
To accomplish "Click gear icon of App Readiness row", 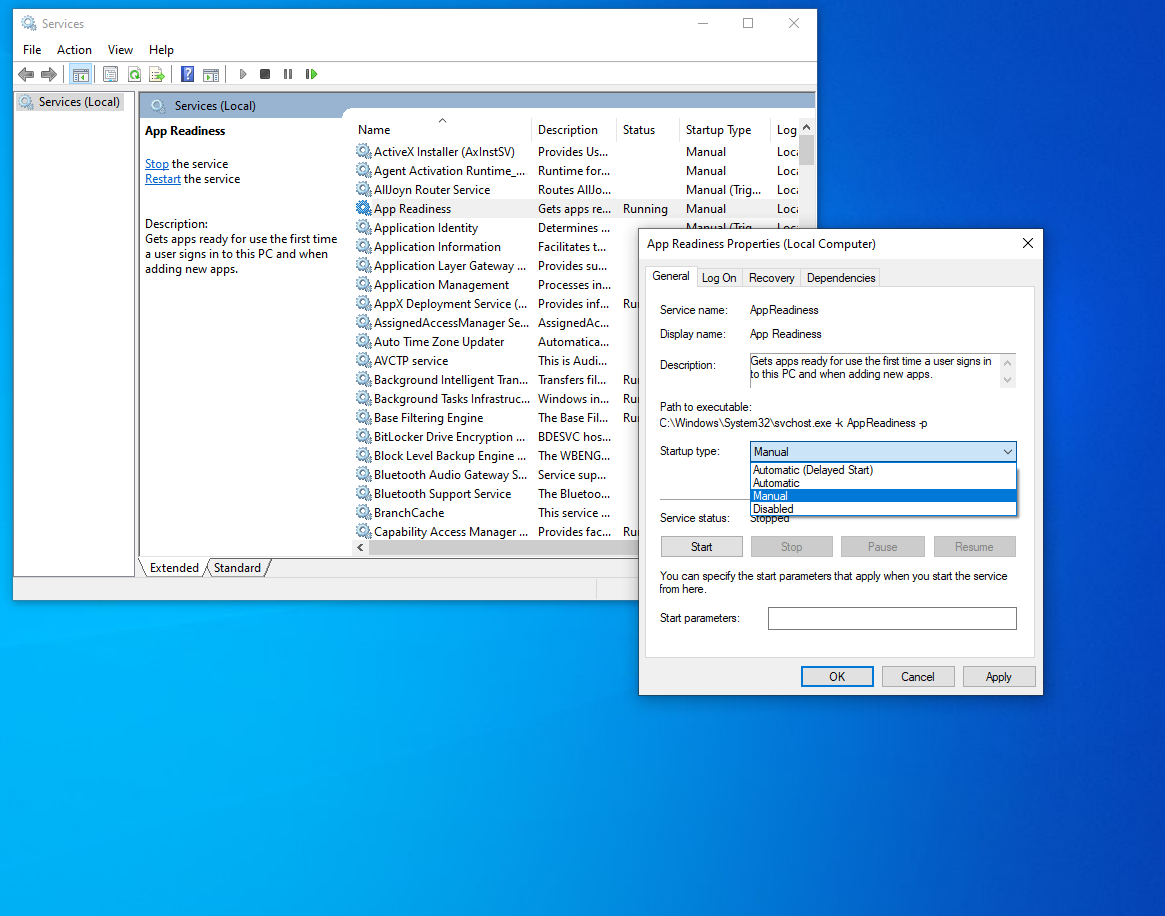I will coord(363,209).
